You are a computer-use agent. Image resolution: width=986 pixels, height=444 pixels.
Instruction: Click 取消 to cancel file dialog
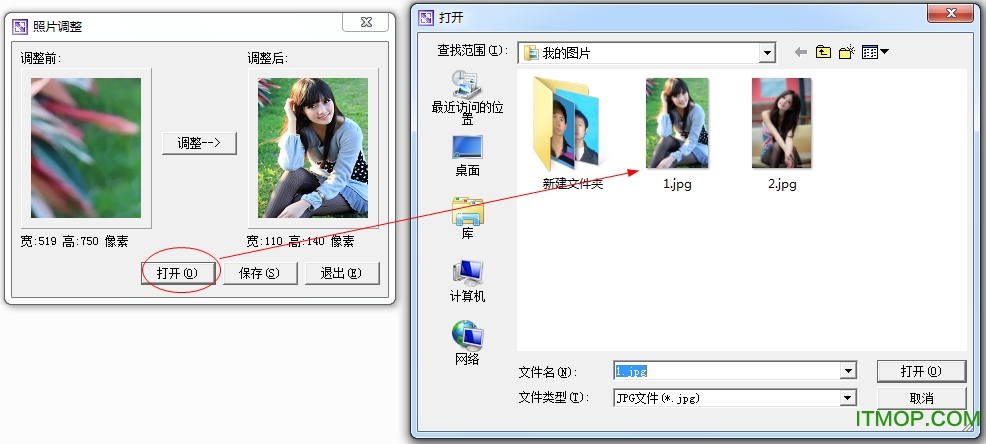pyautogui.click(x=921, y=398)
